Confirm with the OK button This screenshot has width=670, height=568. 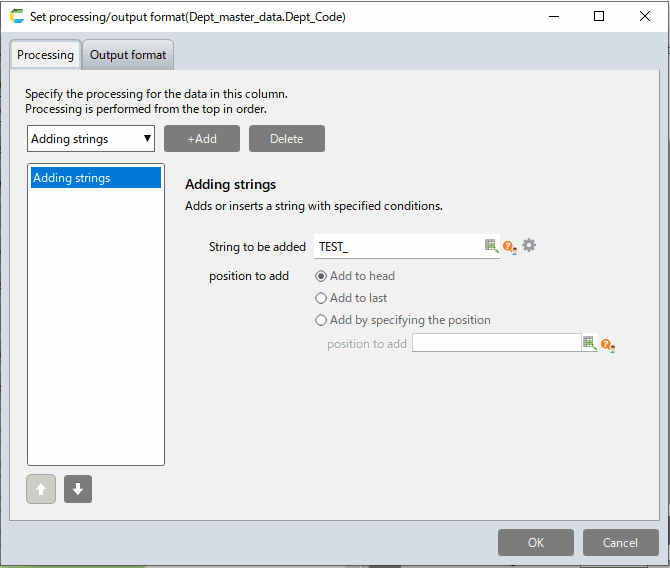click(536, 542)
